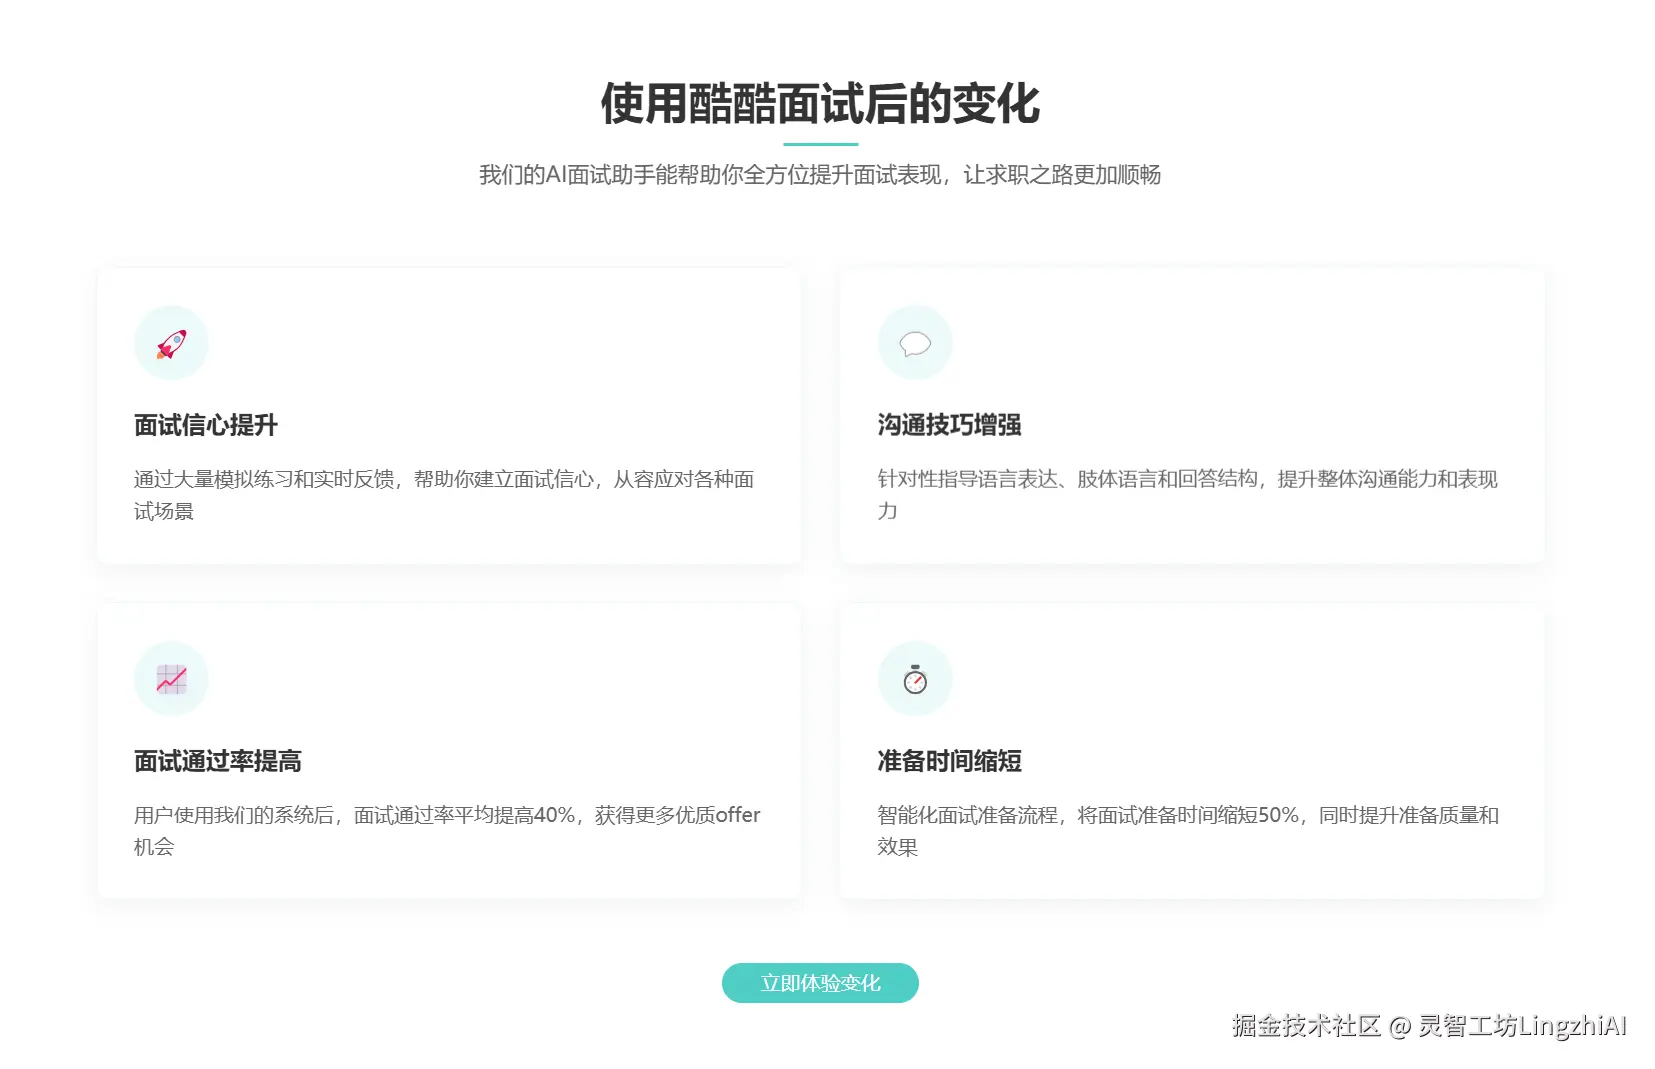Click the 立即体验变化 button
Viewport: 1655px width, 1069px height.
[x=819, y=983]
